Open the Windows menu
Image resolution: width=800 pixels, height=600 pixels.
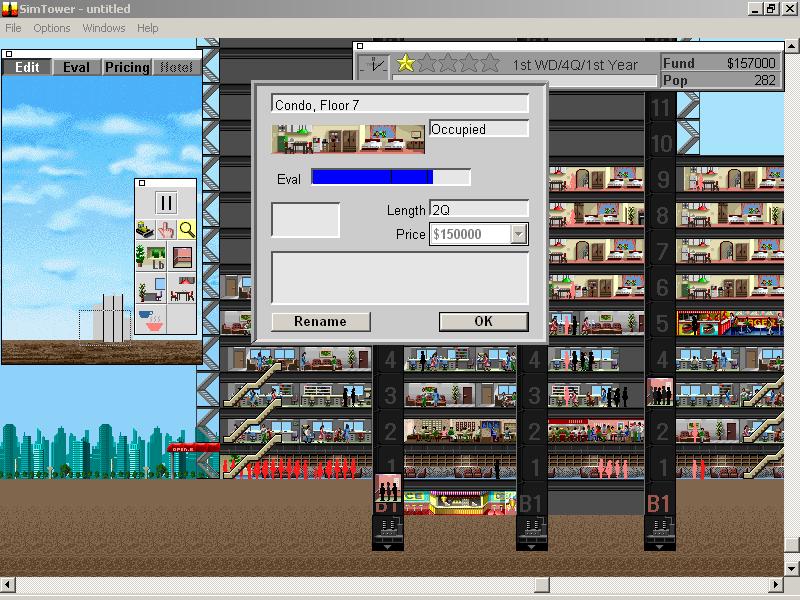[x=104, y=28]
